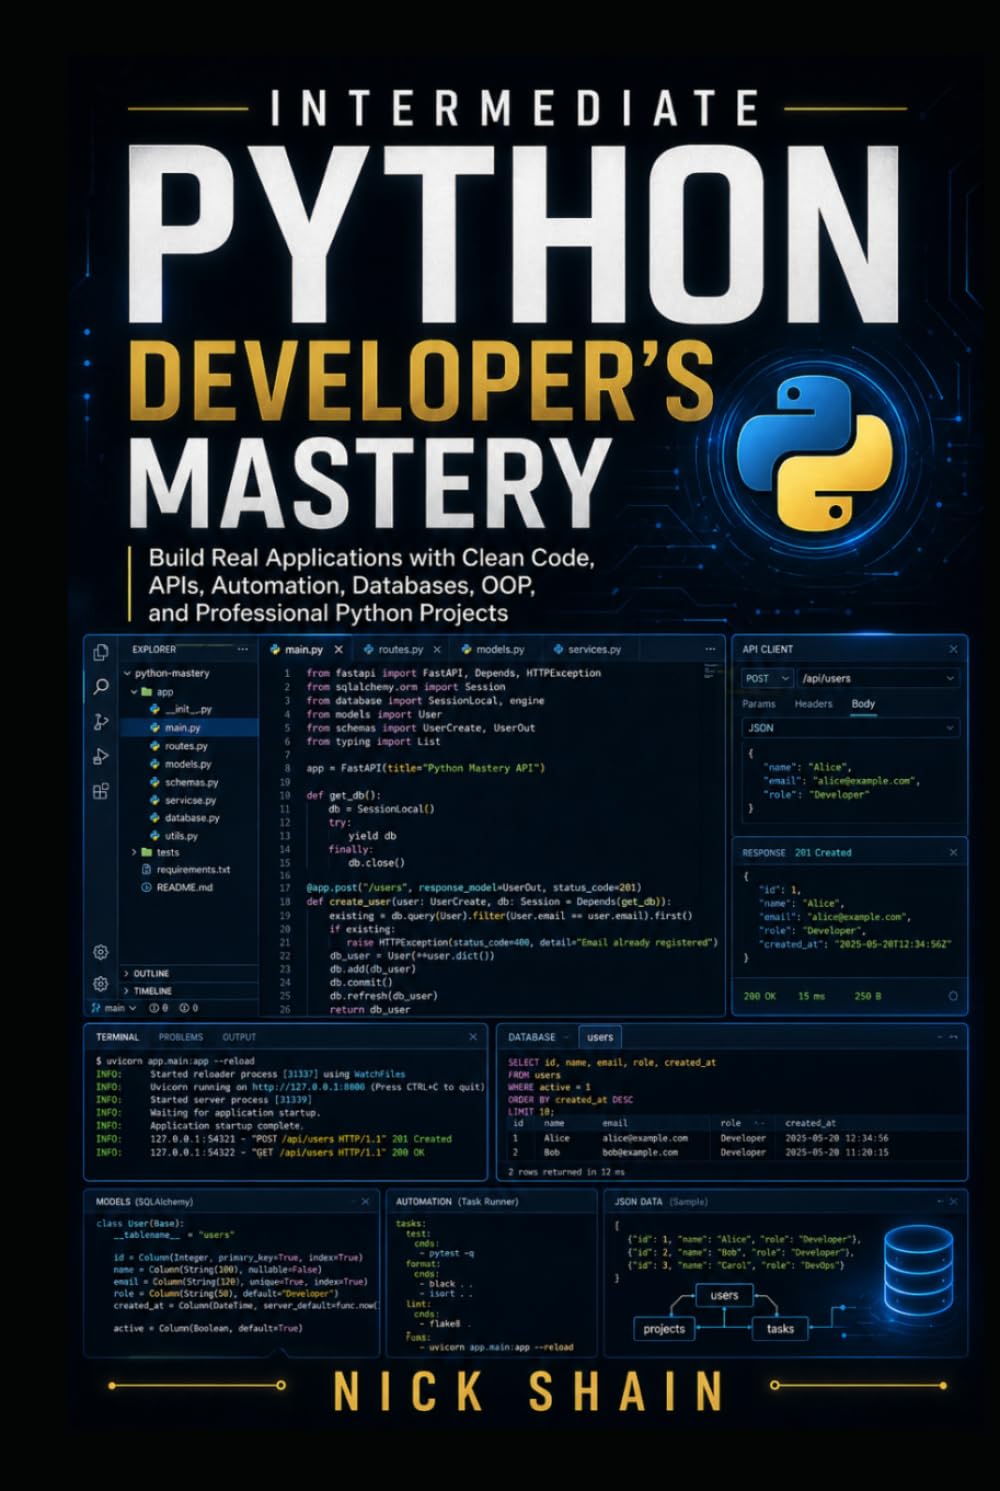
Task: Click the database cylinder icon in JSON Data
Action: [x=919, y=1272]
